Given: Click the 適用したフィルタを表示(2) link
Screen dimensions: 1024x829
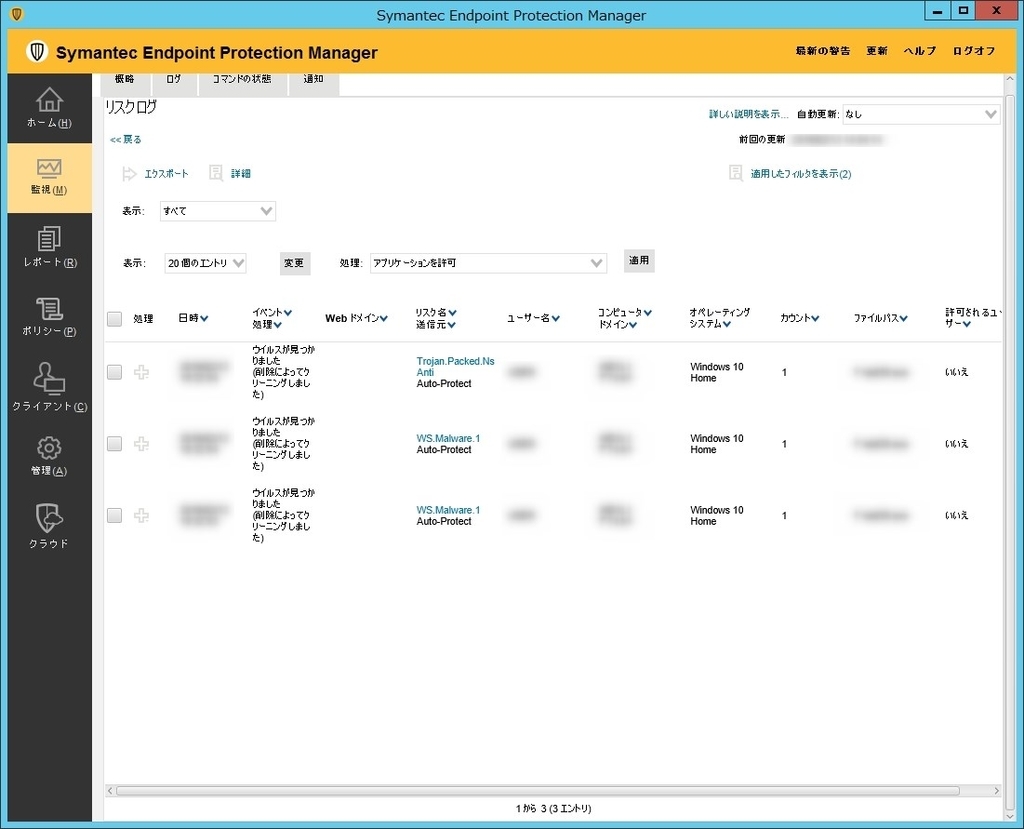Looking at the screenshot, I should 801,174.
